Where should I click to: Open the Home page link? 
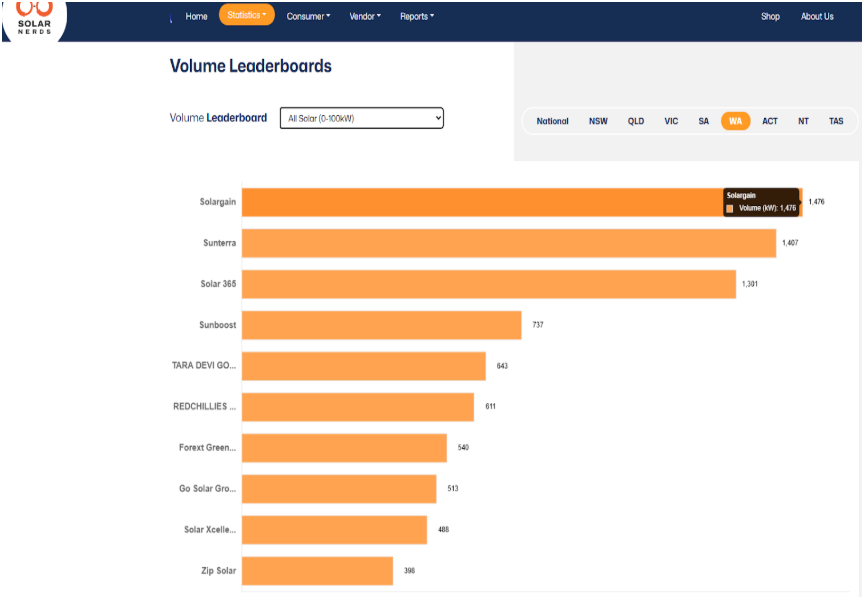click(196, 16)
